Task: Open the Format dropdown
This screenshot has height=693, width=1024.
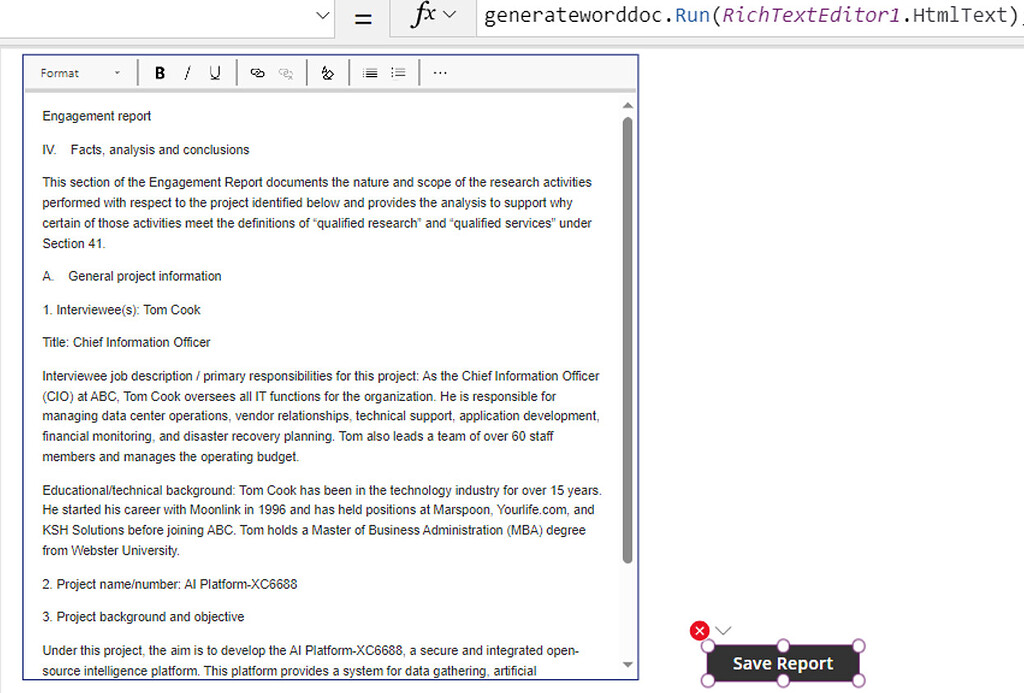Action: coord(80,73)
